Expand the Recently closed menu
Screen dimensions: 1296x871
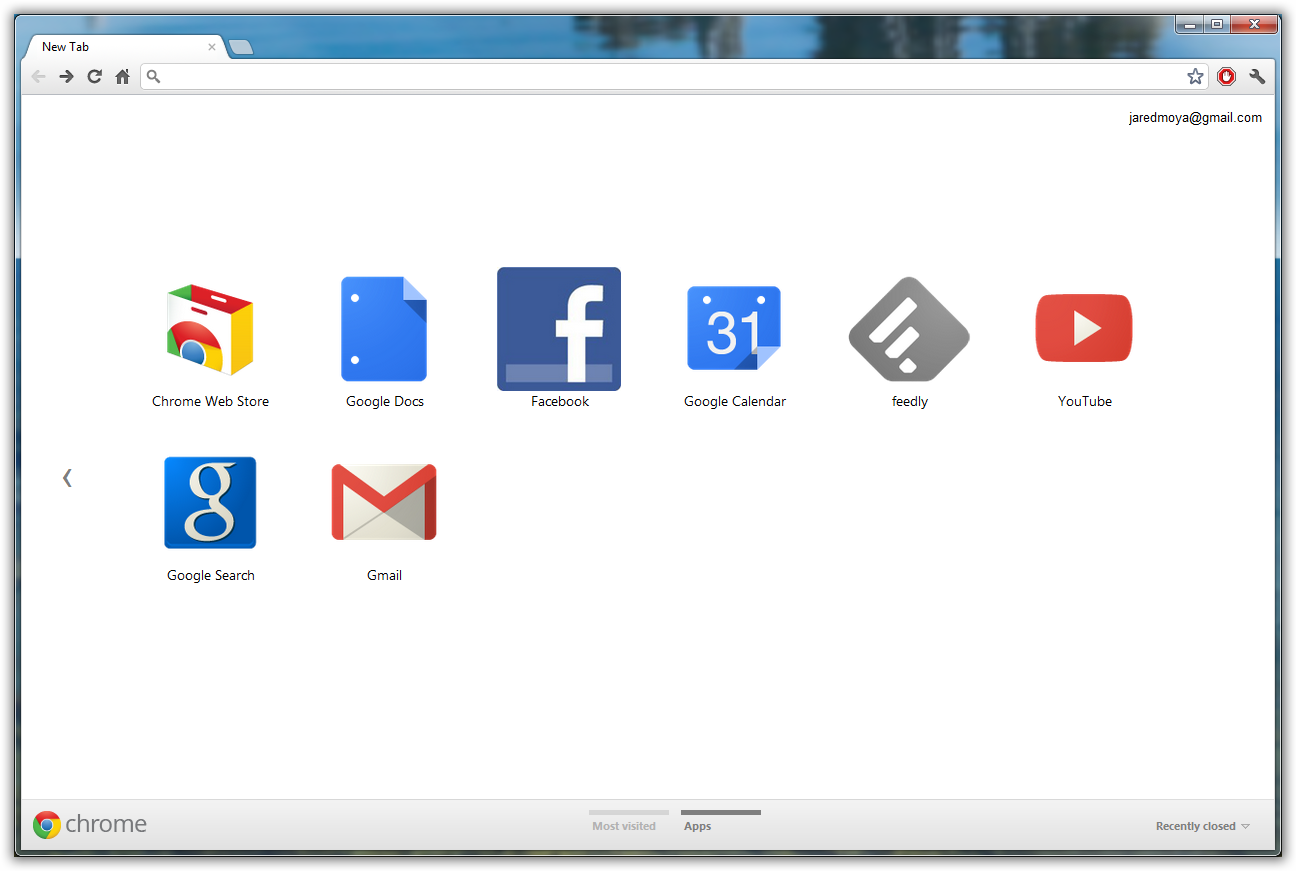click(1203, 826)
